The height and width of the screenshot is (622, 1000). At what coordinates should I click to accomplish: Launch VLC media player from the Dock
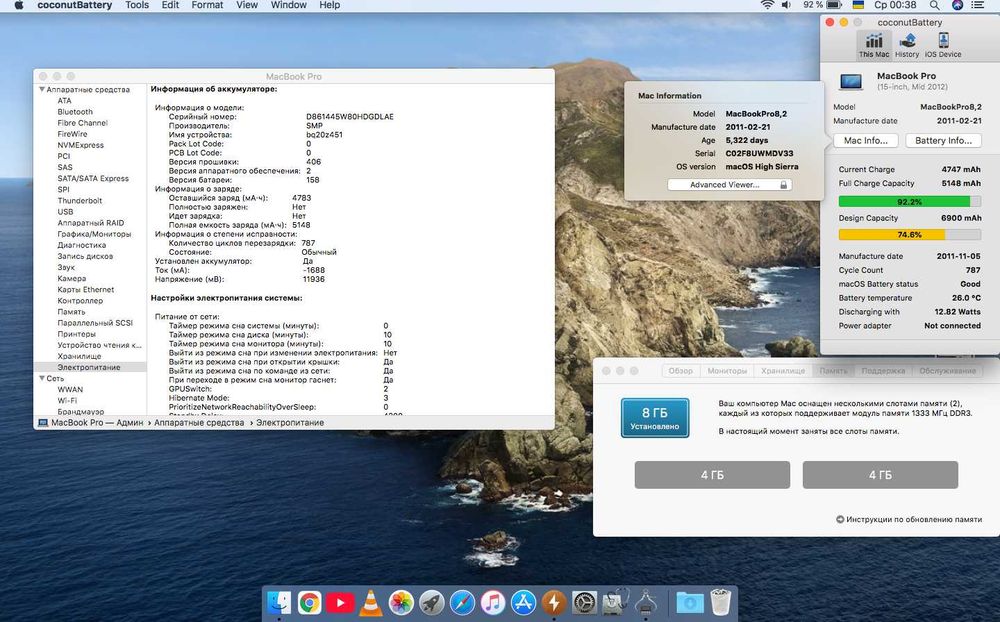[x=371, y=602]
